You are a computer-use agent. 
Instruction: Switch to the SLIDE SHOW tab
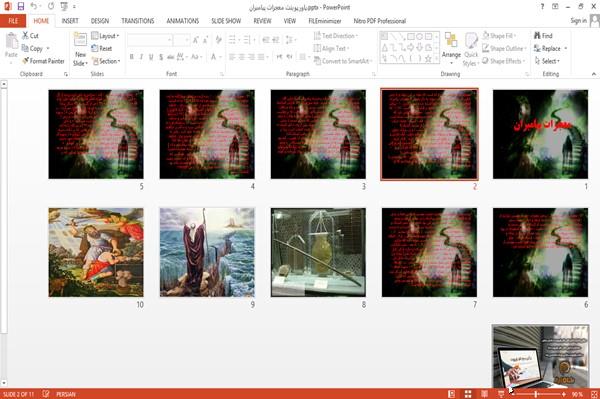point(226,21)
